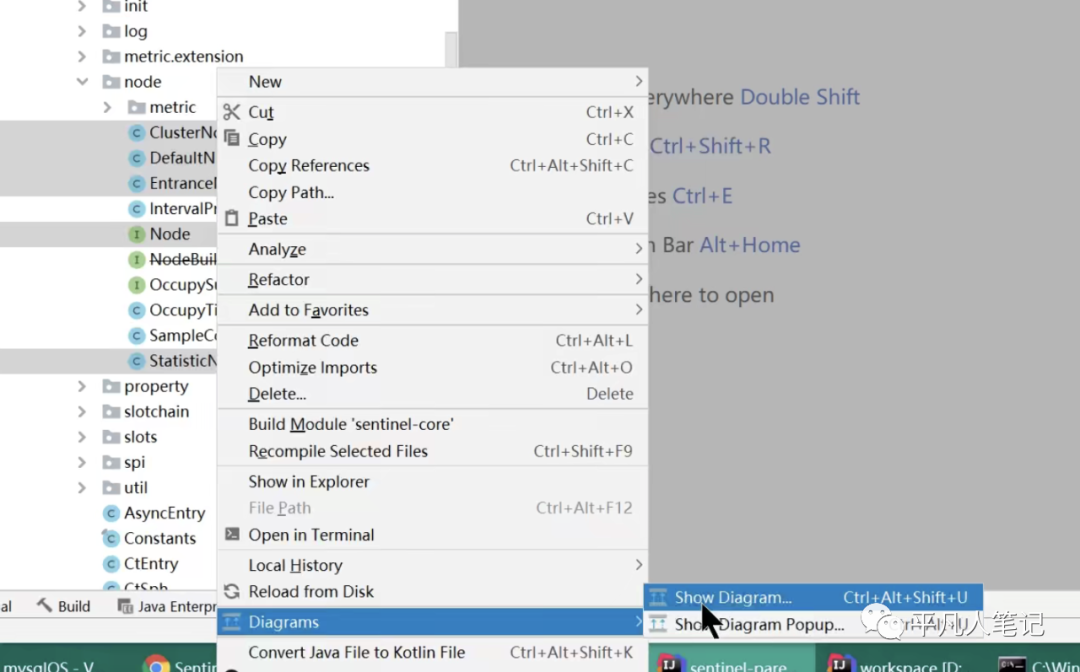Image resolution: width=1080 pixels, height=672 pixels.
Task: Expand the slots folder
Action: tap(82, 437)
